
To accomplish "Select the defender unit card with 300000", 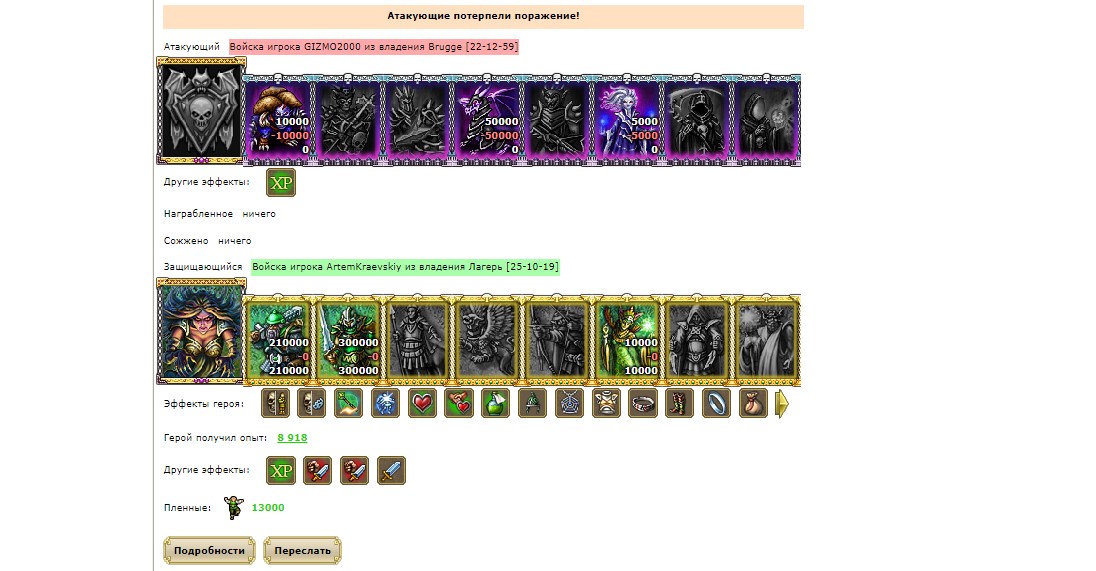I will tap(347, 340).
